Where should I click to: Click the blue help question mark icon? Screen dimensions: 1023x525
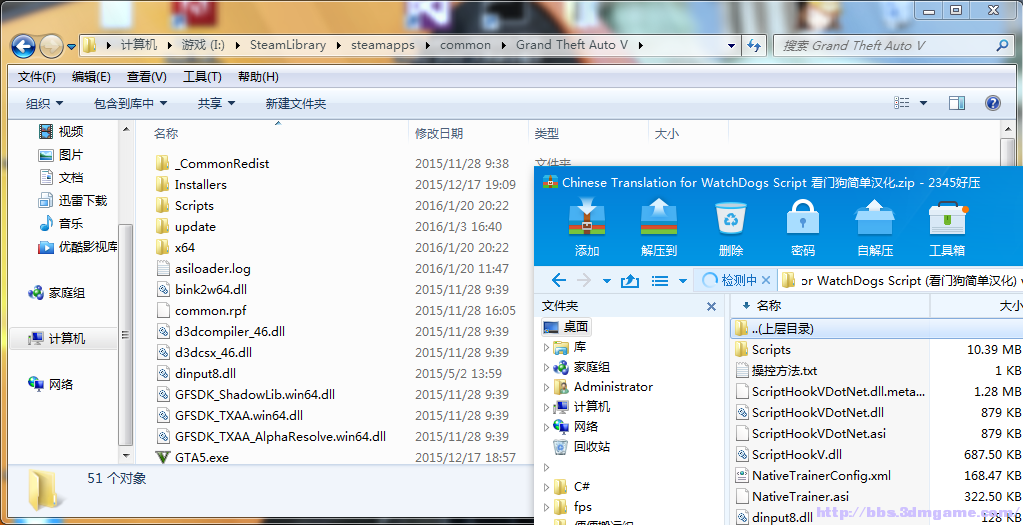tap(992, 103)
